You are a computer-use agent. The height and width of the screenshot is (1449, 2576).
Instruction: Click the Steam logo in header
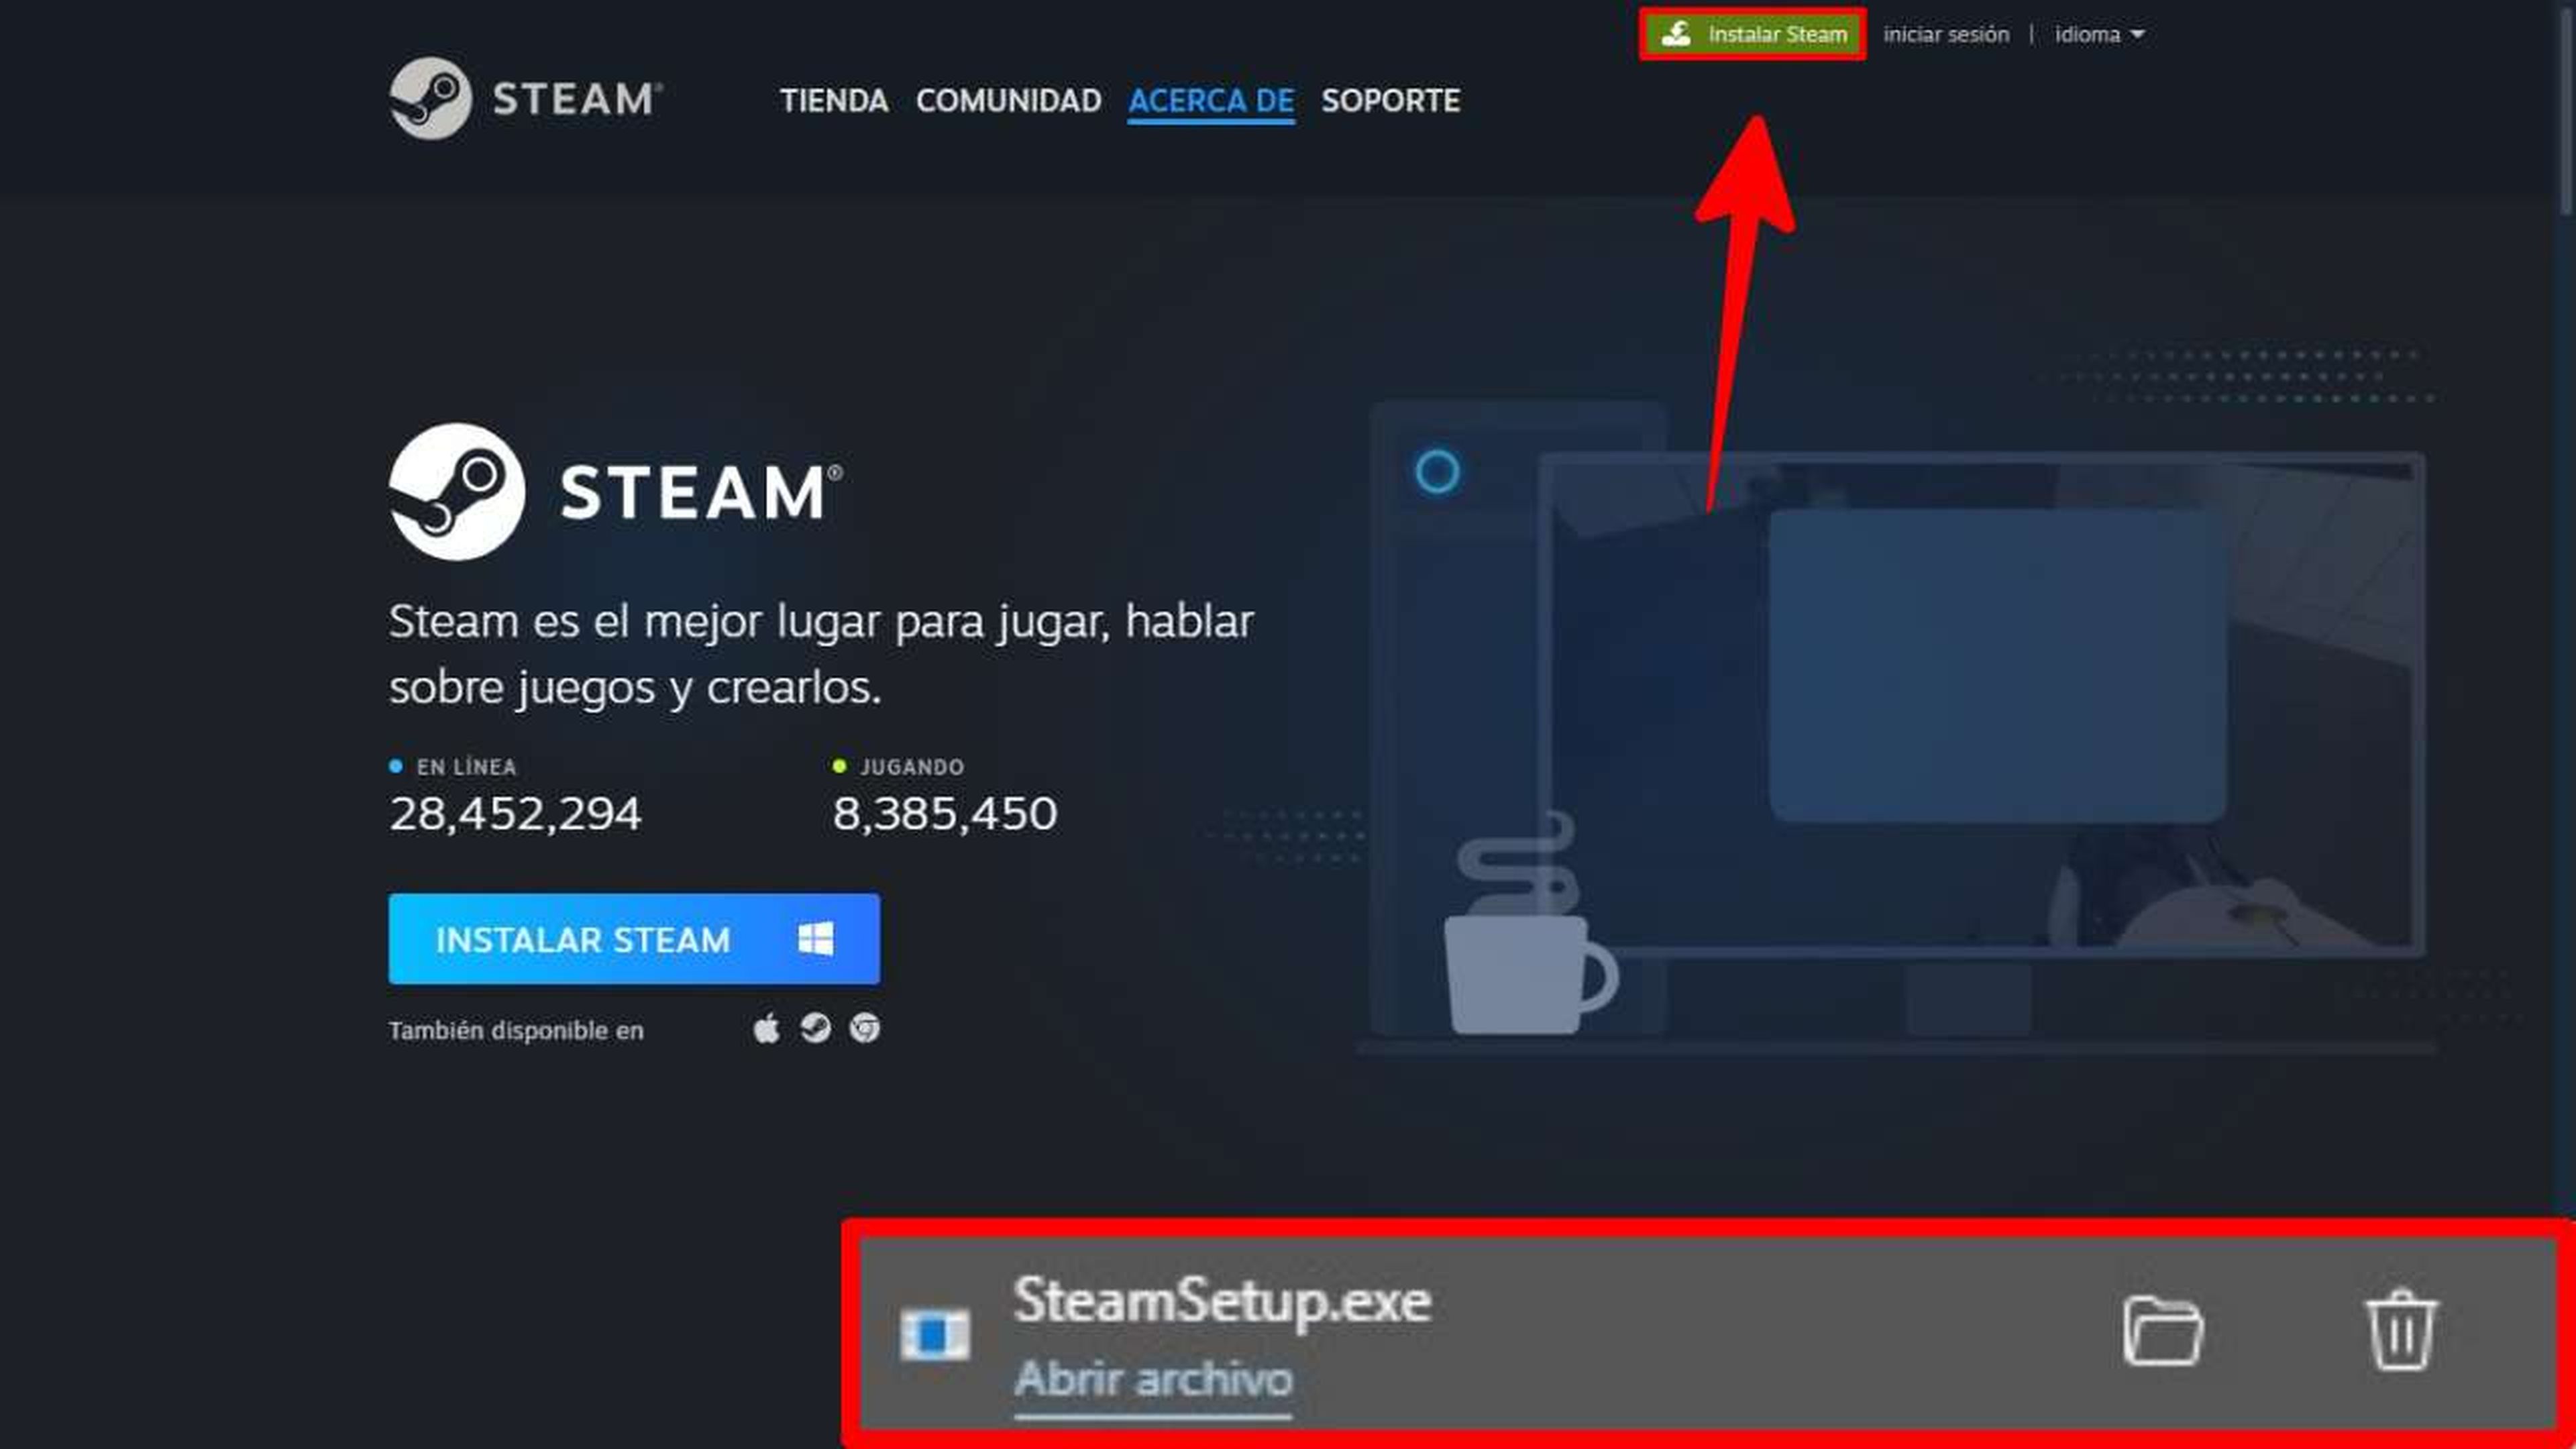click(x=526, y=98)
